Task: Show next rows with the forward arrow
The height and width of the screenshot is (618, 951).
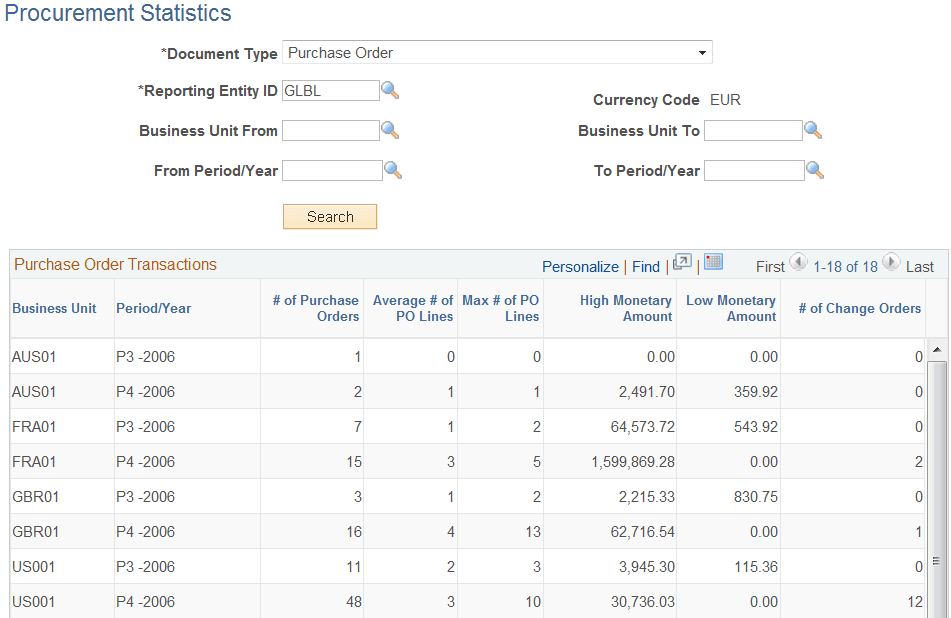Action: tap(889, 263)
